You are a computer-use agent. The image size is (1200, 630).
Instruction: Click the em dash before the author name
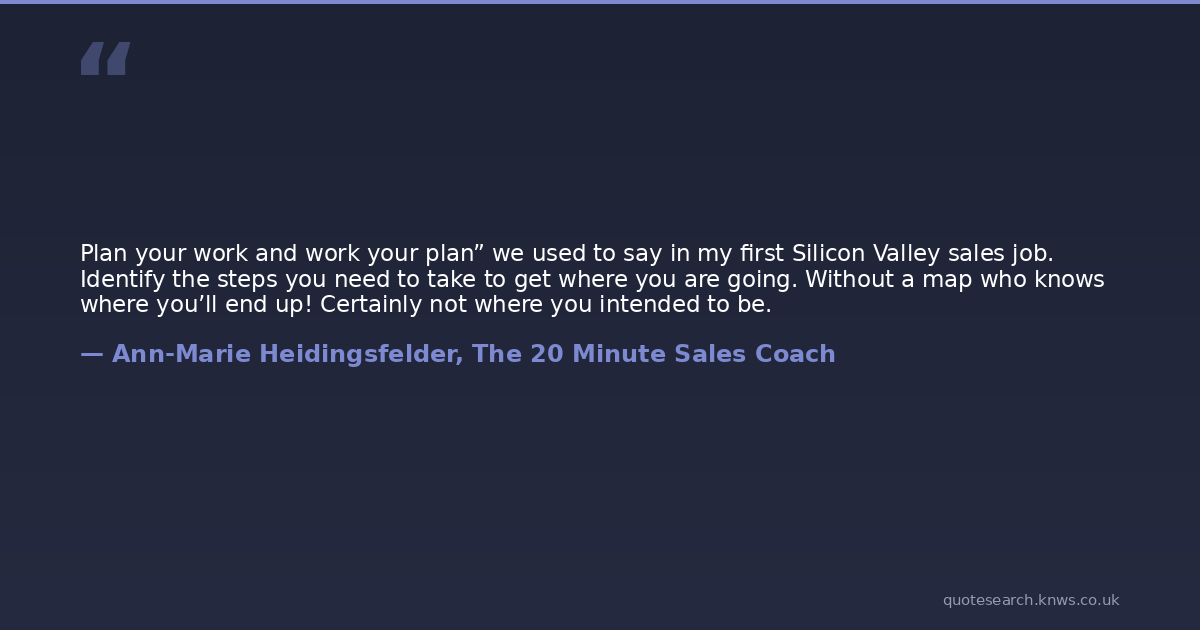(91, 354)
